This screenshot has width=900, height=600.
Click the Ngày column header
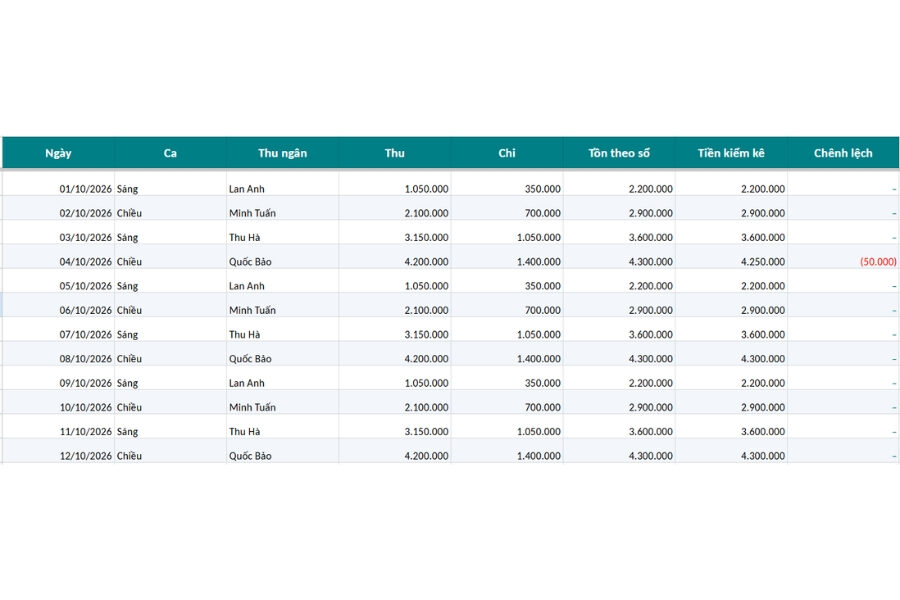point(58,153)
